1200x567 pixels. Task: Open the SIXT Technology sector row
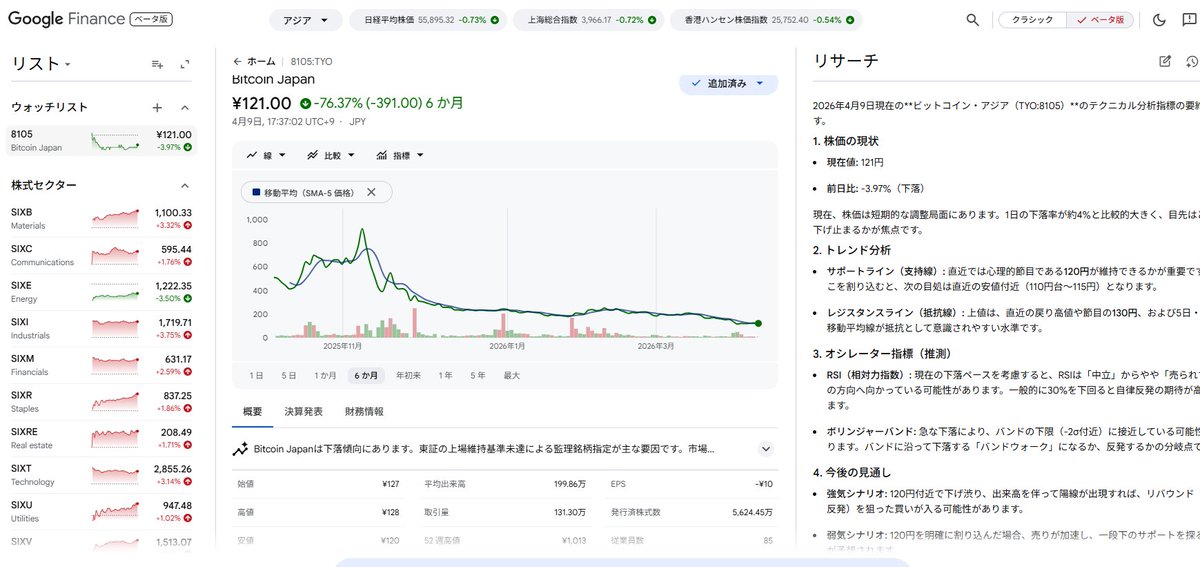click(102, 474)
